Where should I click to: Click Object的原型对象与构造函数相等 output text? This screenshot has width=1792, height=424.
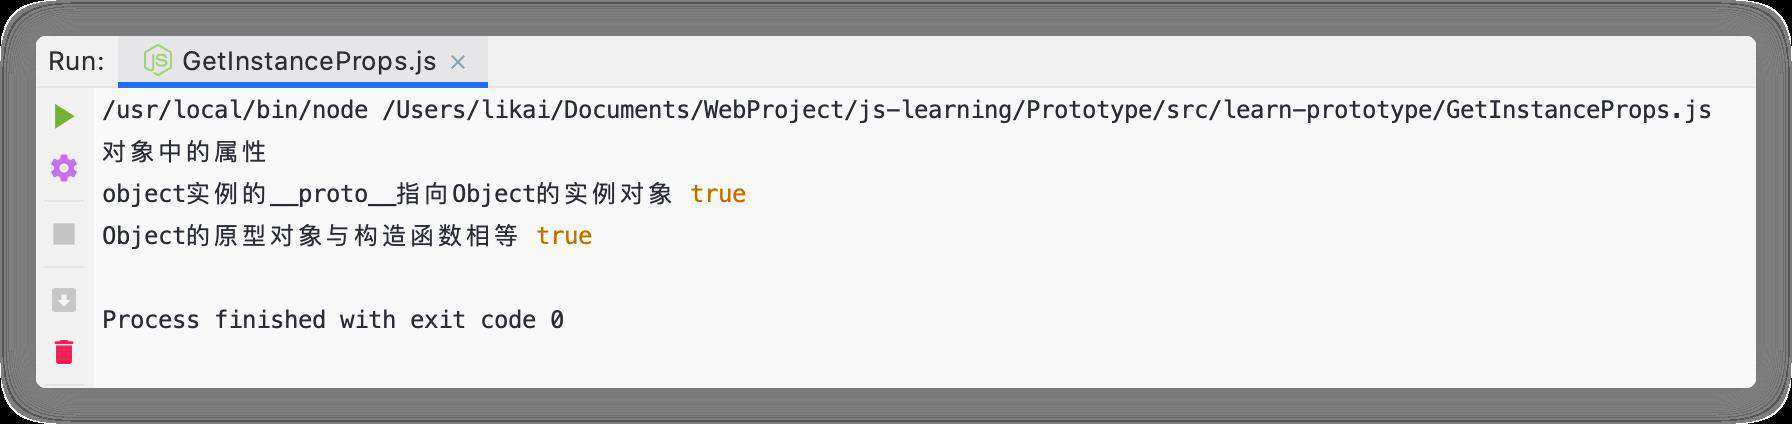coord(310,236)
